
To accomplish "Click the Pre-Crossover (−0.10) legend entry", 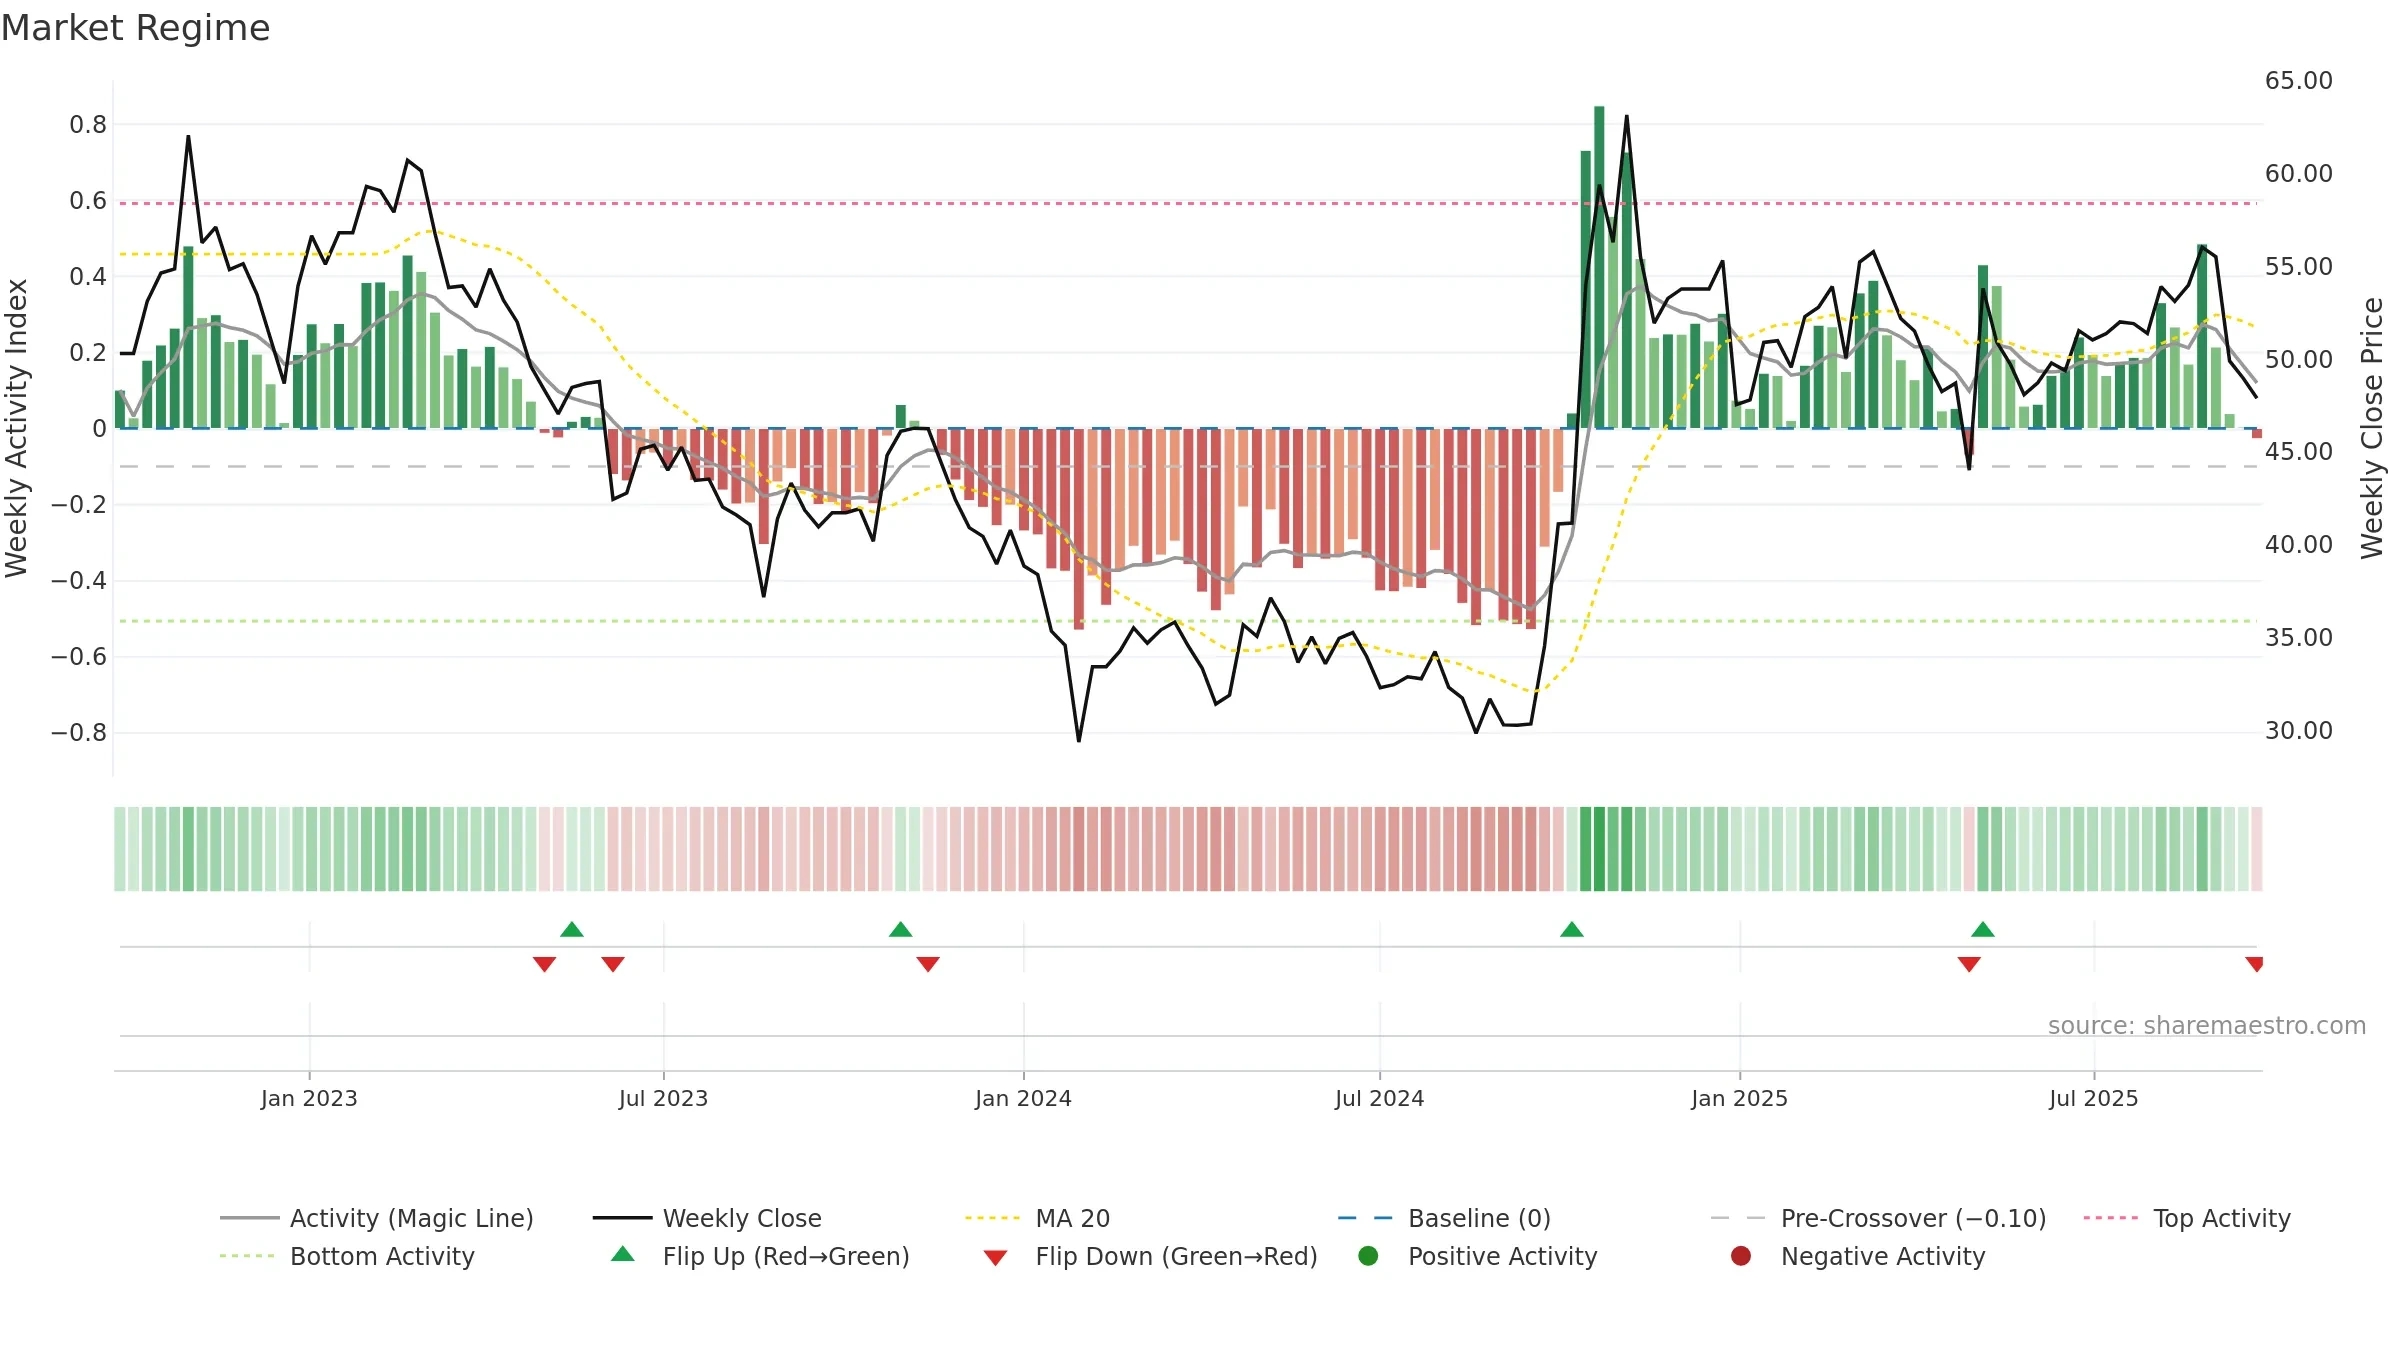I will (1878, 1218).
